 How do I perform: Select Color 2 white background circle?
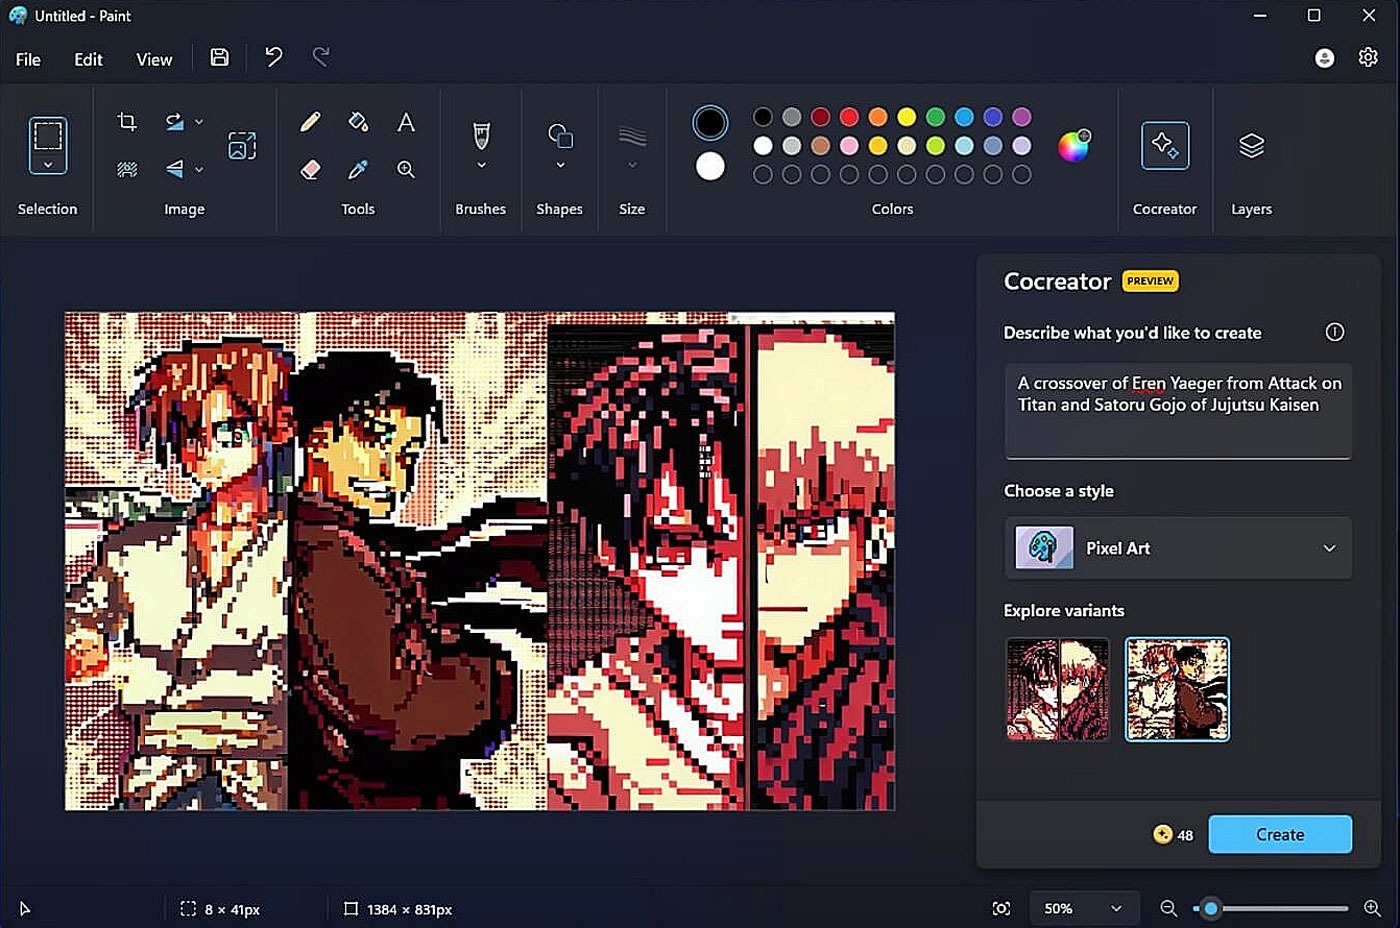710,166
